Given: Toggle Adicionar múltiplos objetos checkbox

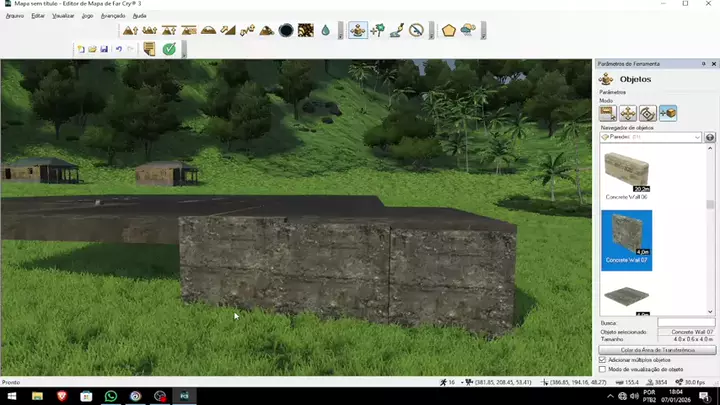Looking at the screenshot, I should (x=602, y=359).
